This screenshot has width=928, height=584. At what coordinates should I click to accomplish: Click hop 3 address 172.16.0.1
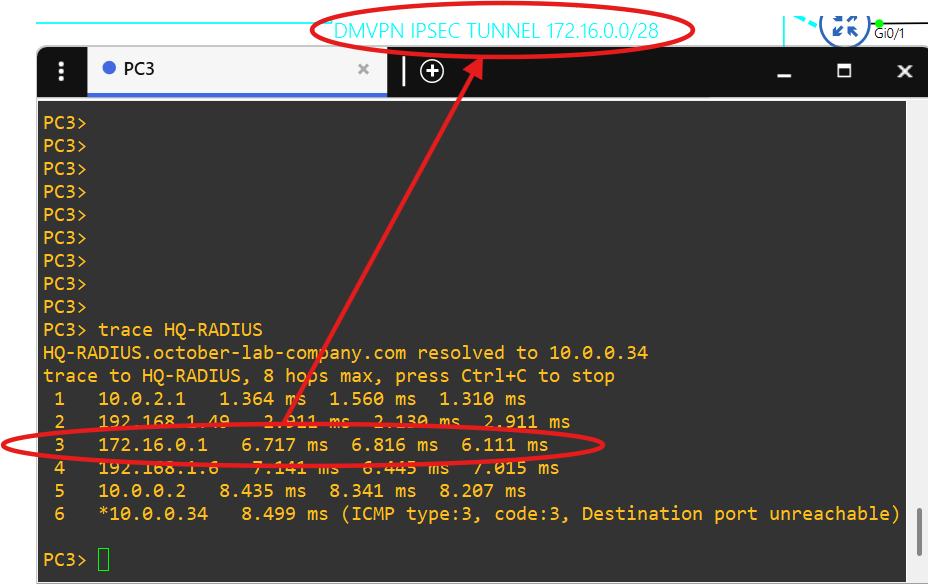(152, 445)
